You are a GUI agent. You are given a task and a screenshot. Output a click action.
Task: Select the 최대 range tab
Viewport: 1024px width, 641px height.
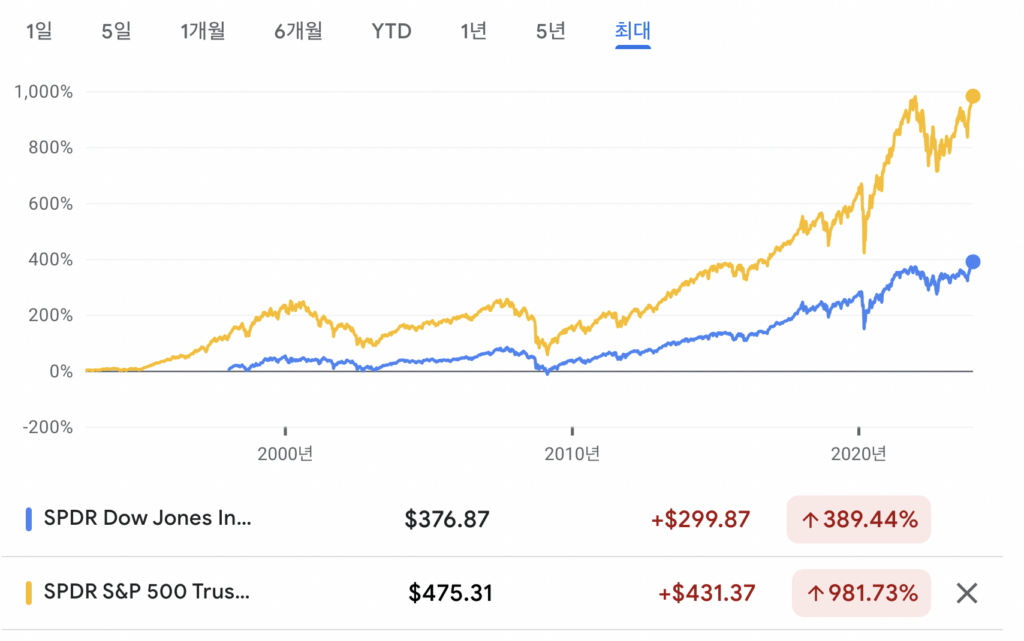[632, 31]
